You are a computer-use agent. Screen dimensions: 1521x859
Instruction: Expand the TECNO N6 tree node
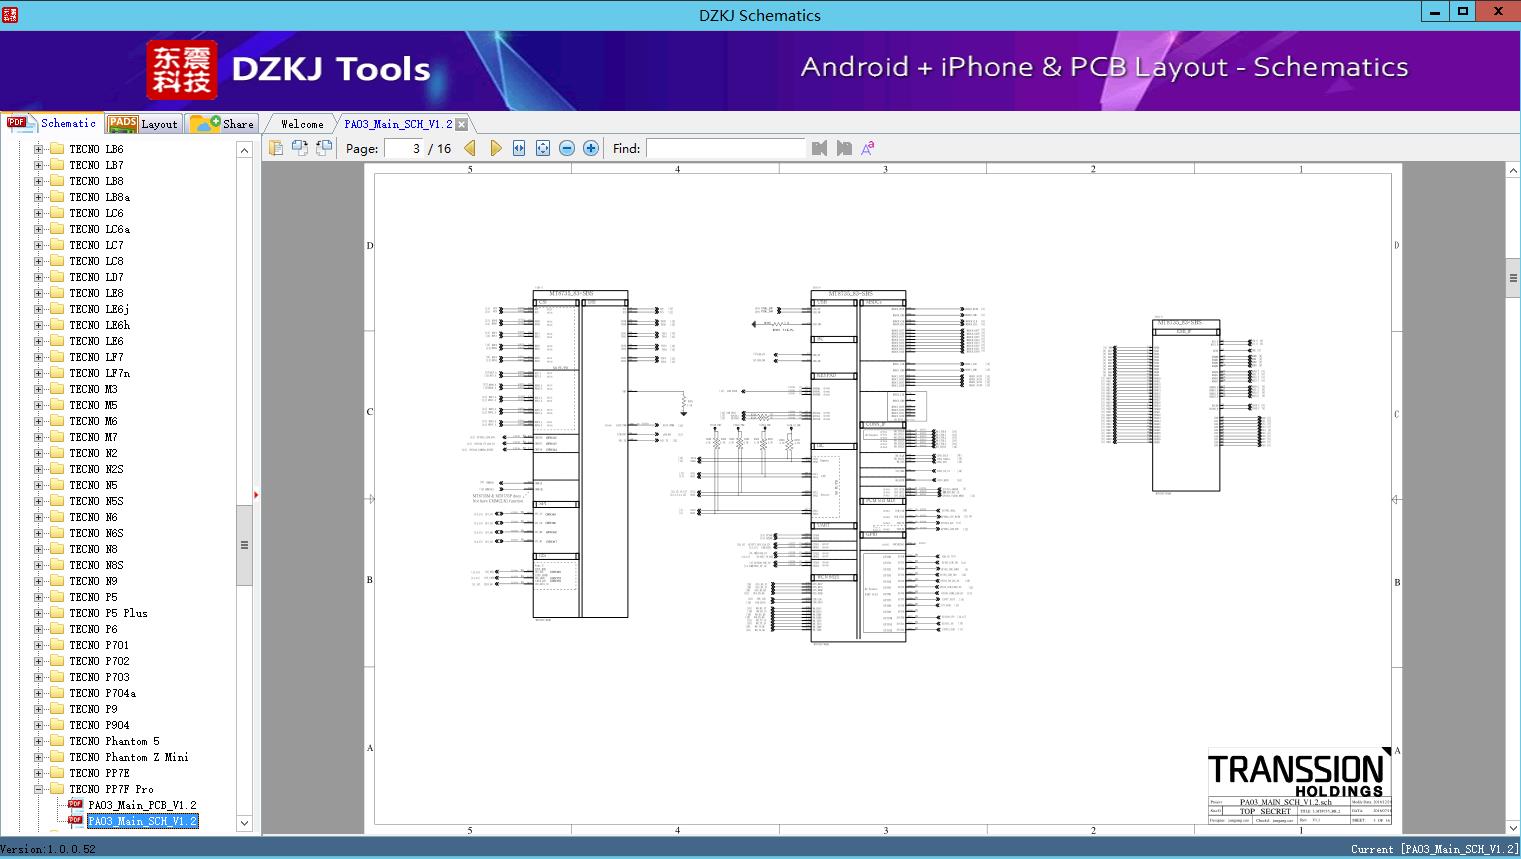(38, 517)
